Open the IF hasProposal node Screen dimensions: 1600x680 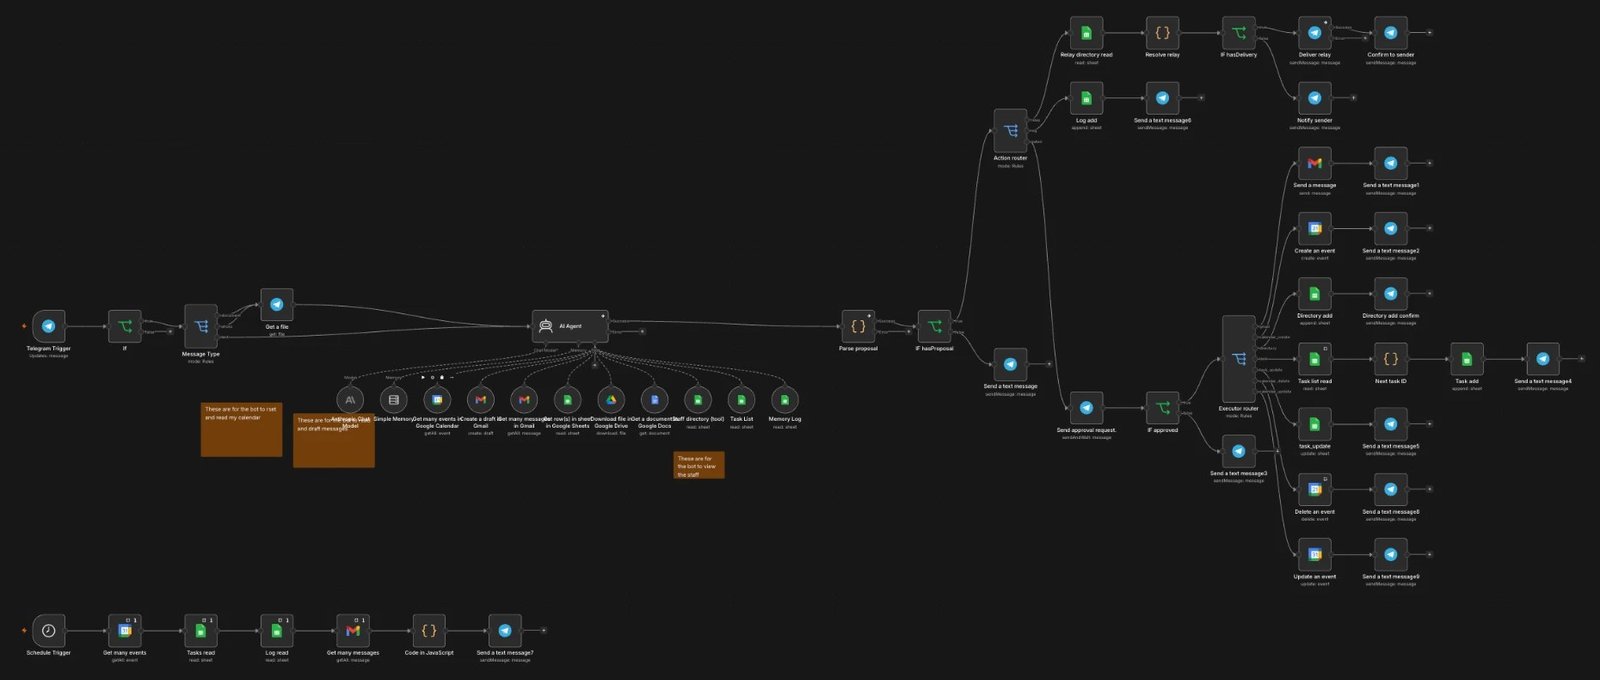coord(934,326)
